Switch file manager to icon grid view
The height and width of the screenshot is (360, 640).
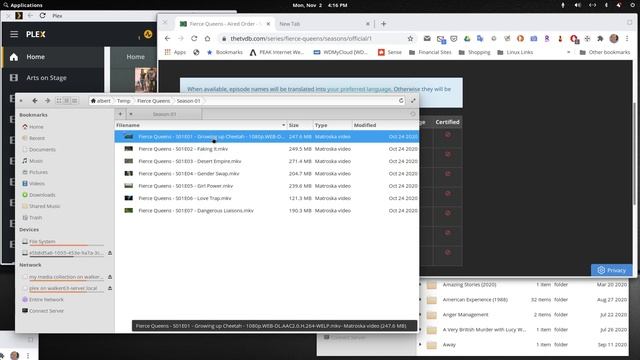[x=59, y=100]
